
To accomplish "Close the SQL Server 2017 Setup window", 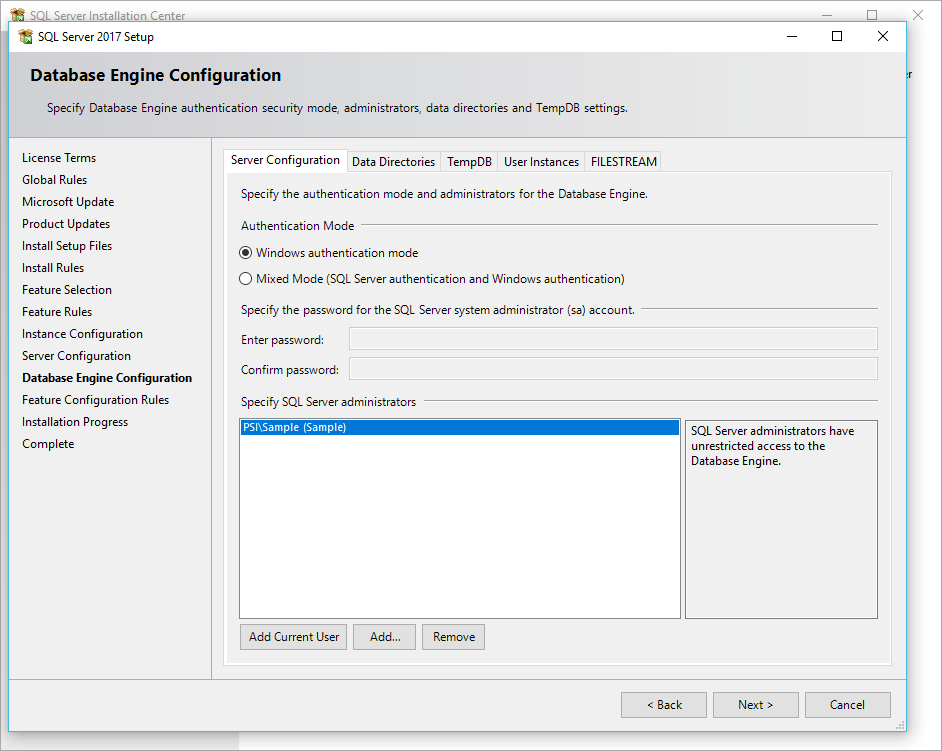I will click(x=883, y=37).
